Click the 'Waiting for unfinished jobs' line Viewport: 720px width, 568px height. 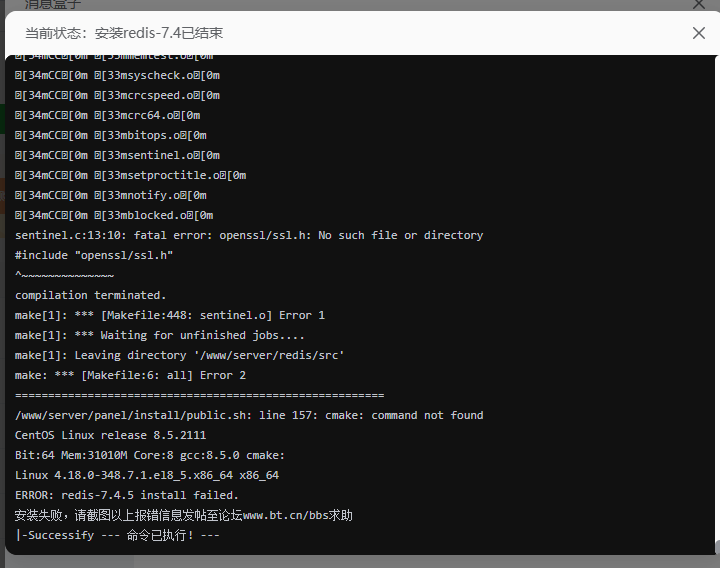point(160,335)
